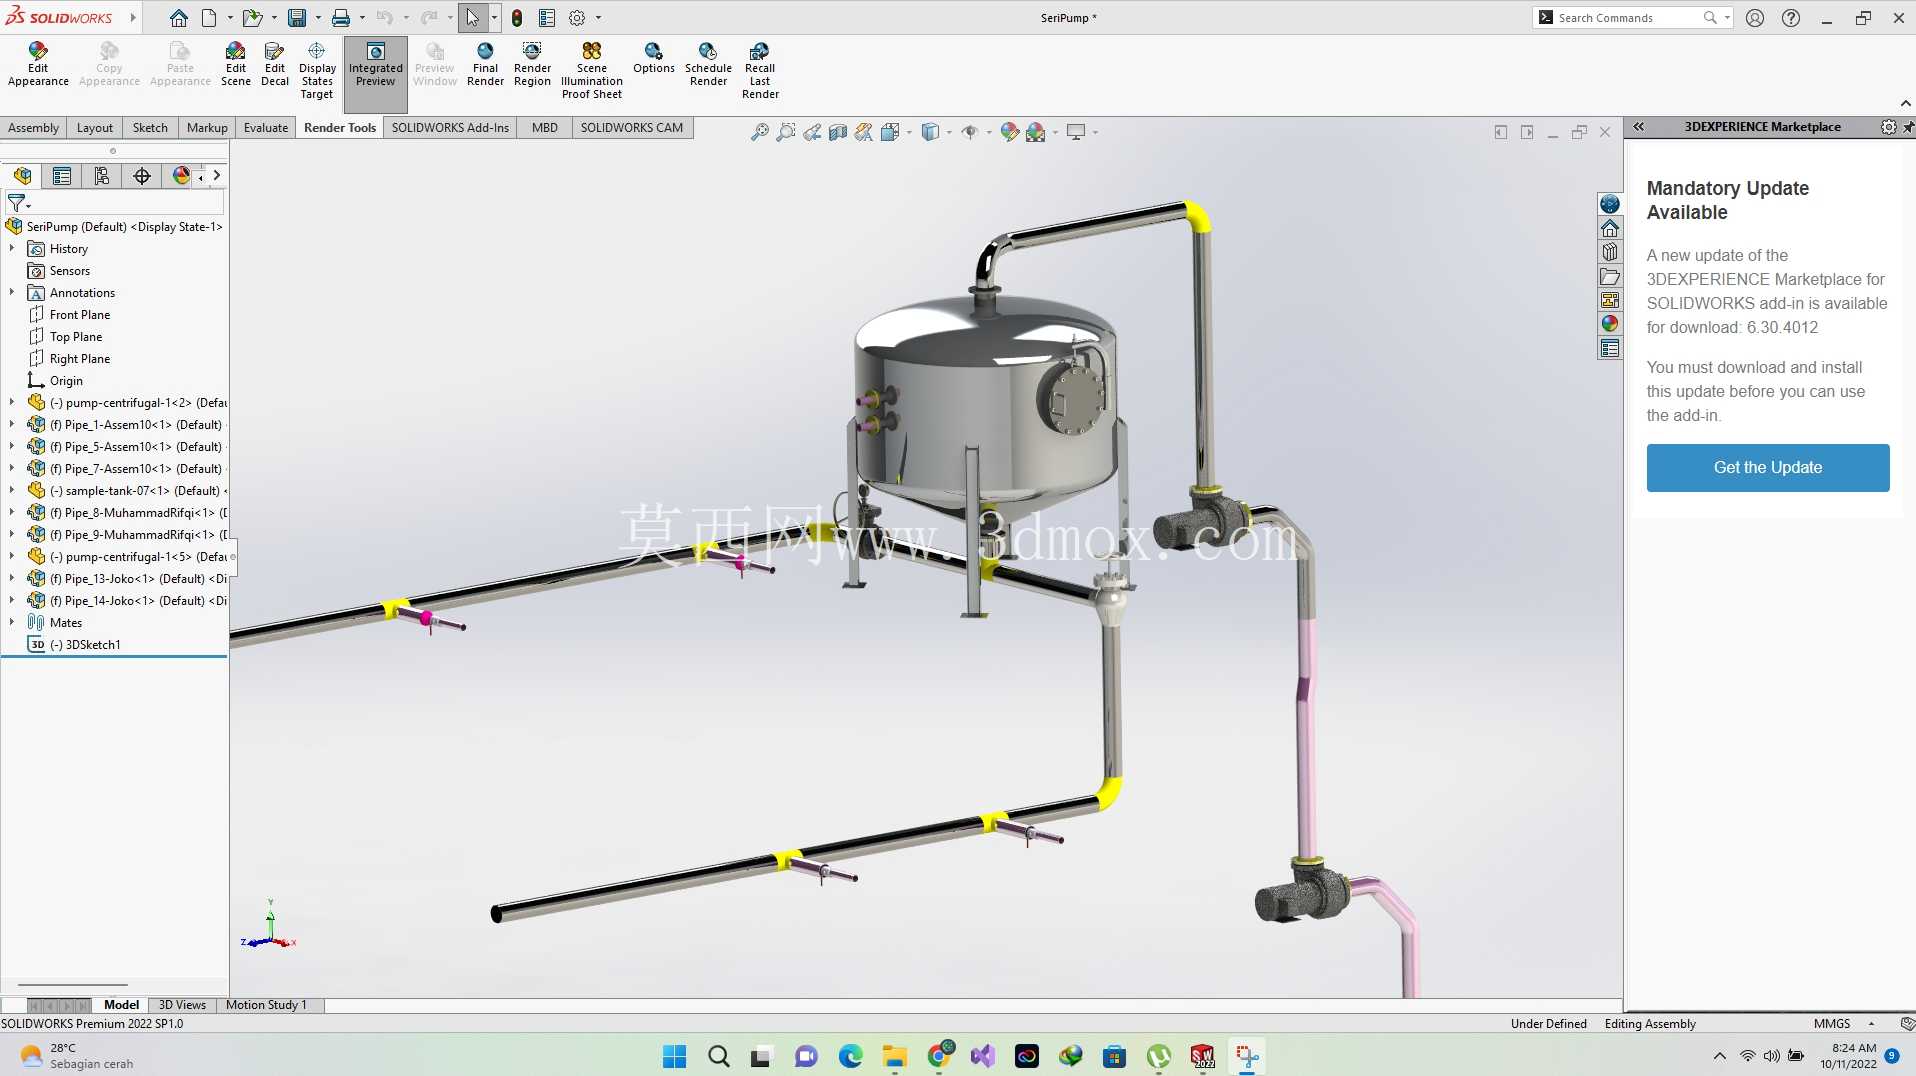
Task: Open render Options
Action: [653, 59]
